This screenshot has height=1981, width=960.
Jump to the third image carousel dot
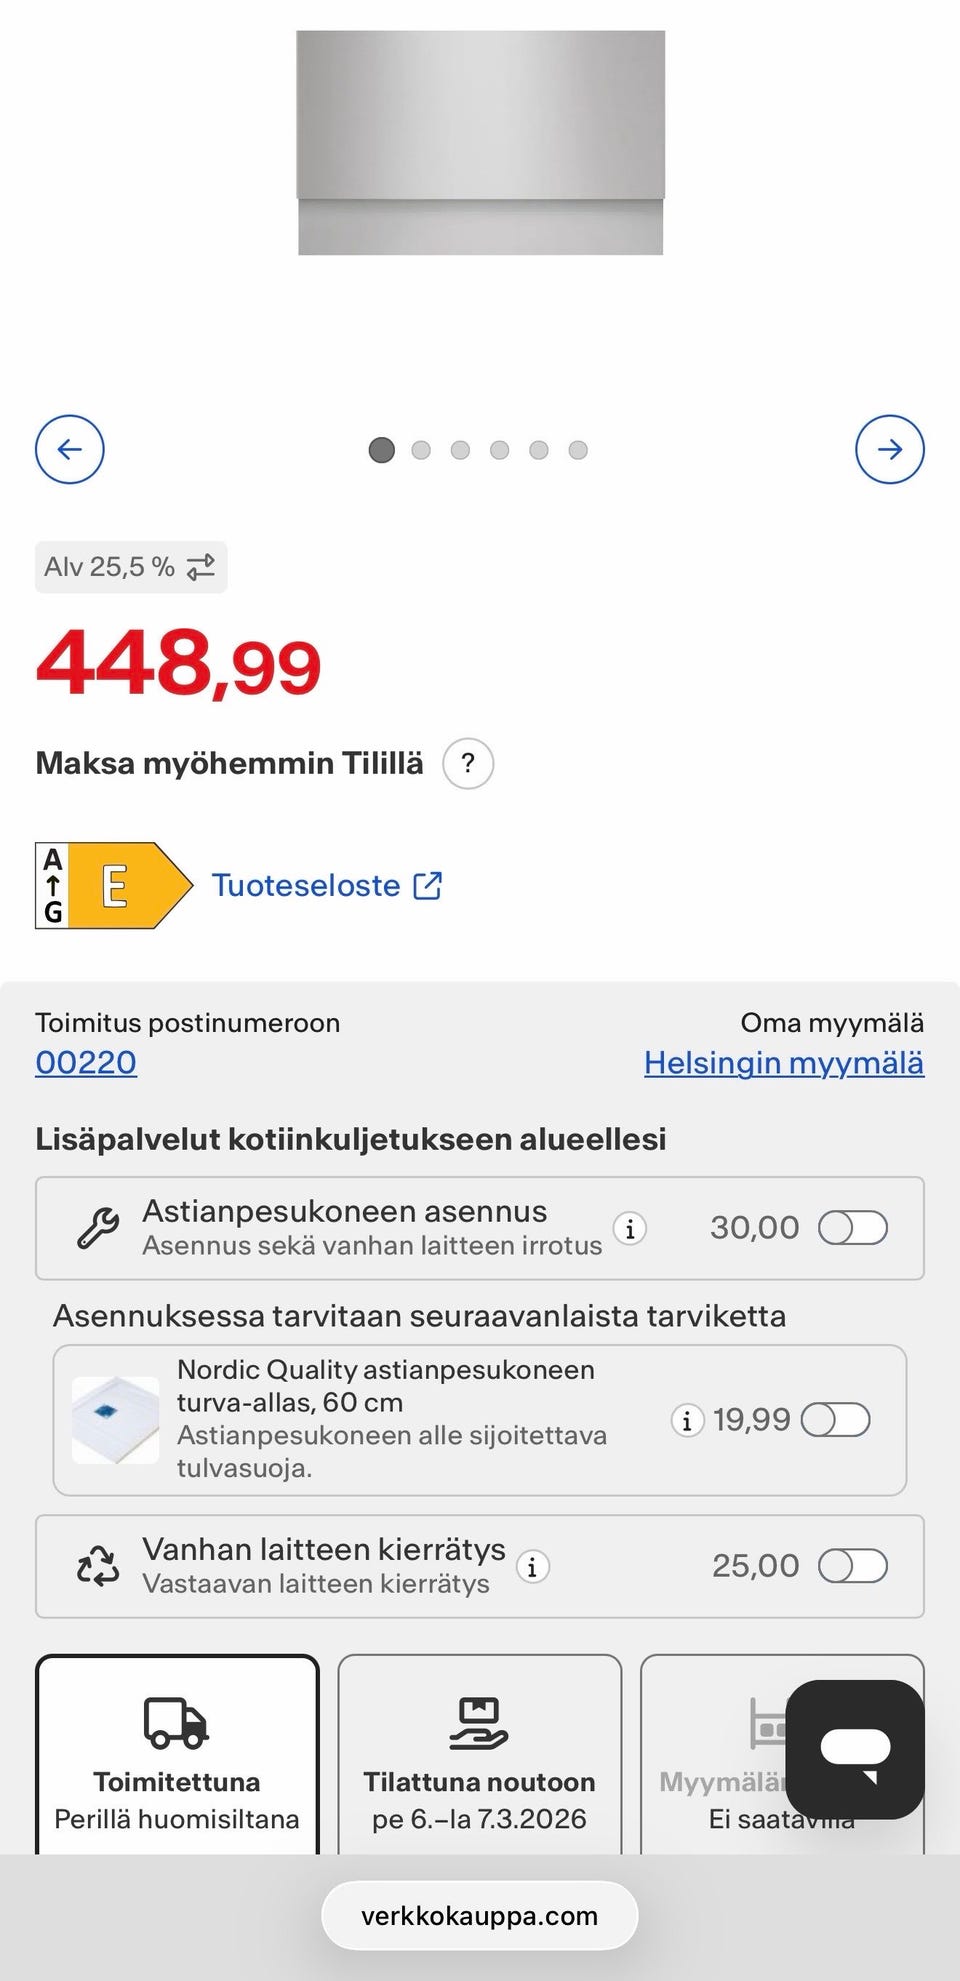tap(460, 450)
